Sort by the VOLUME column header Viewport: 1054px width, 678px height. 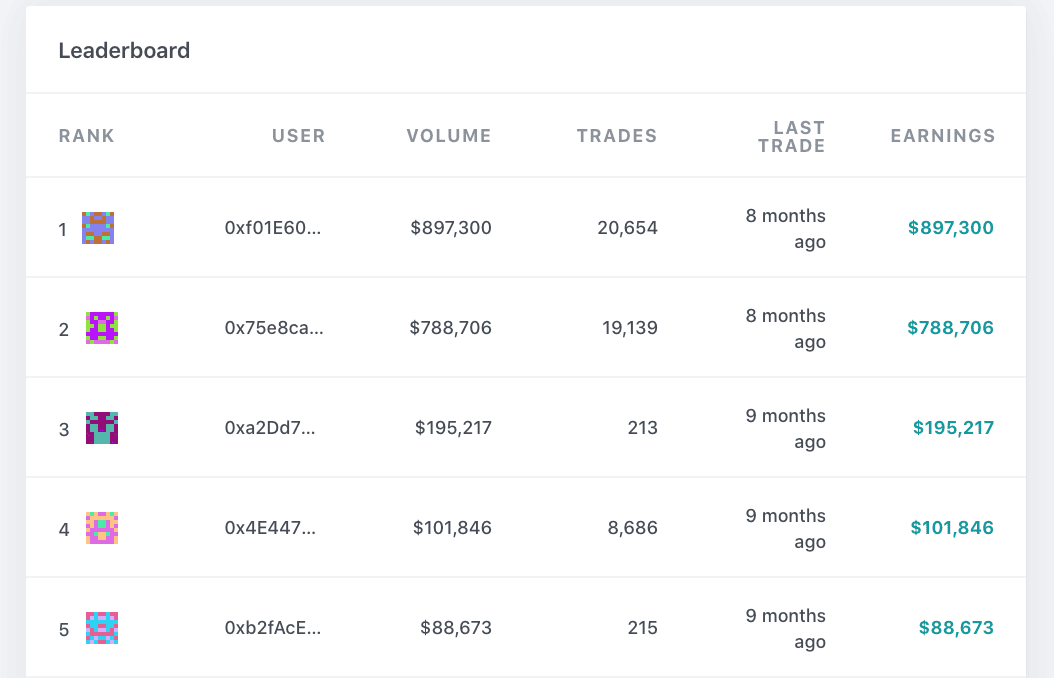(x=449, y=136)
